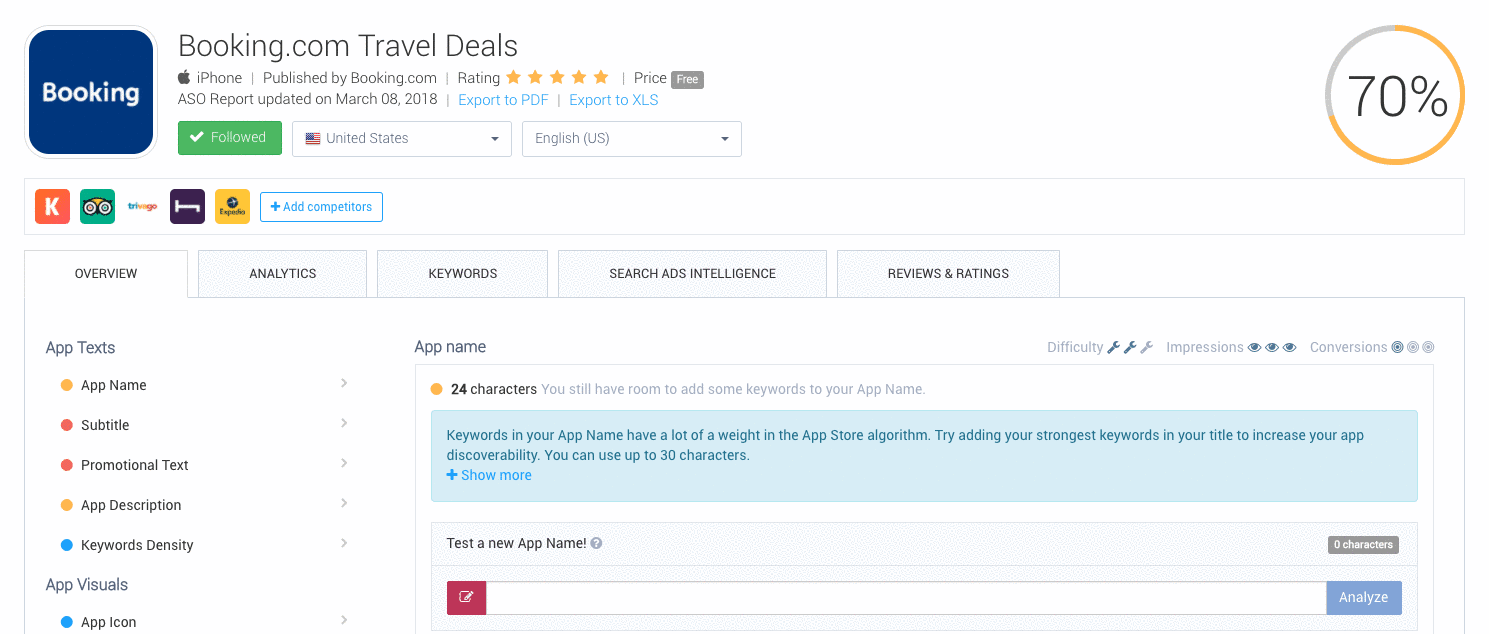Click the 70% score circle

1395,95
